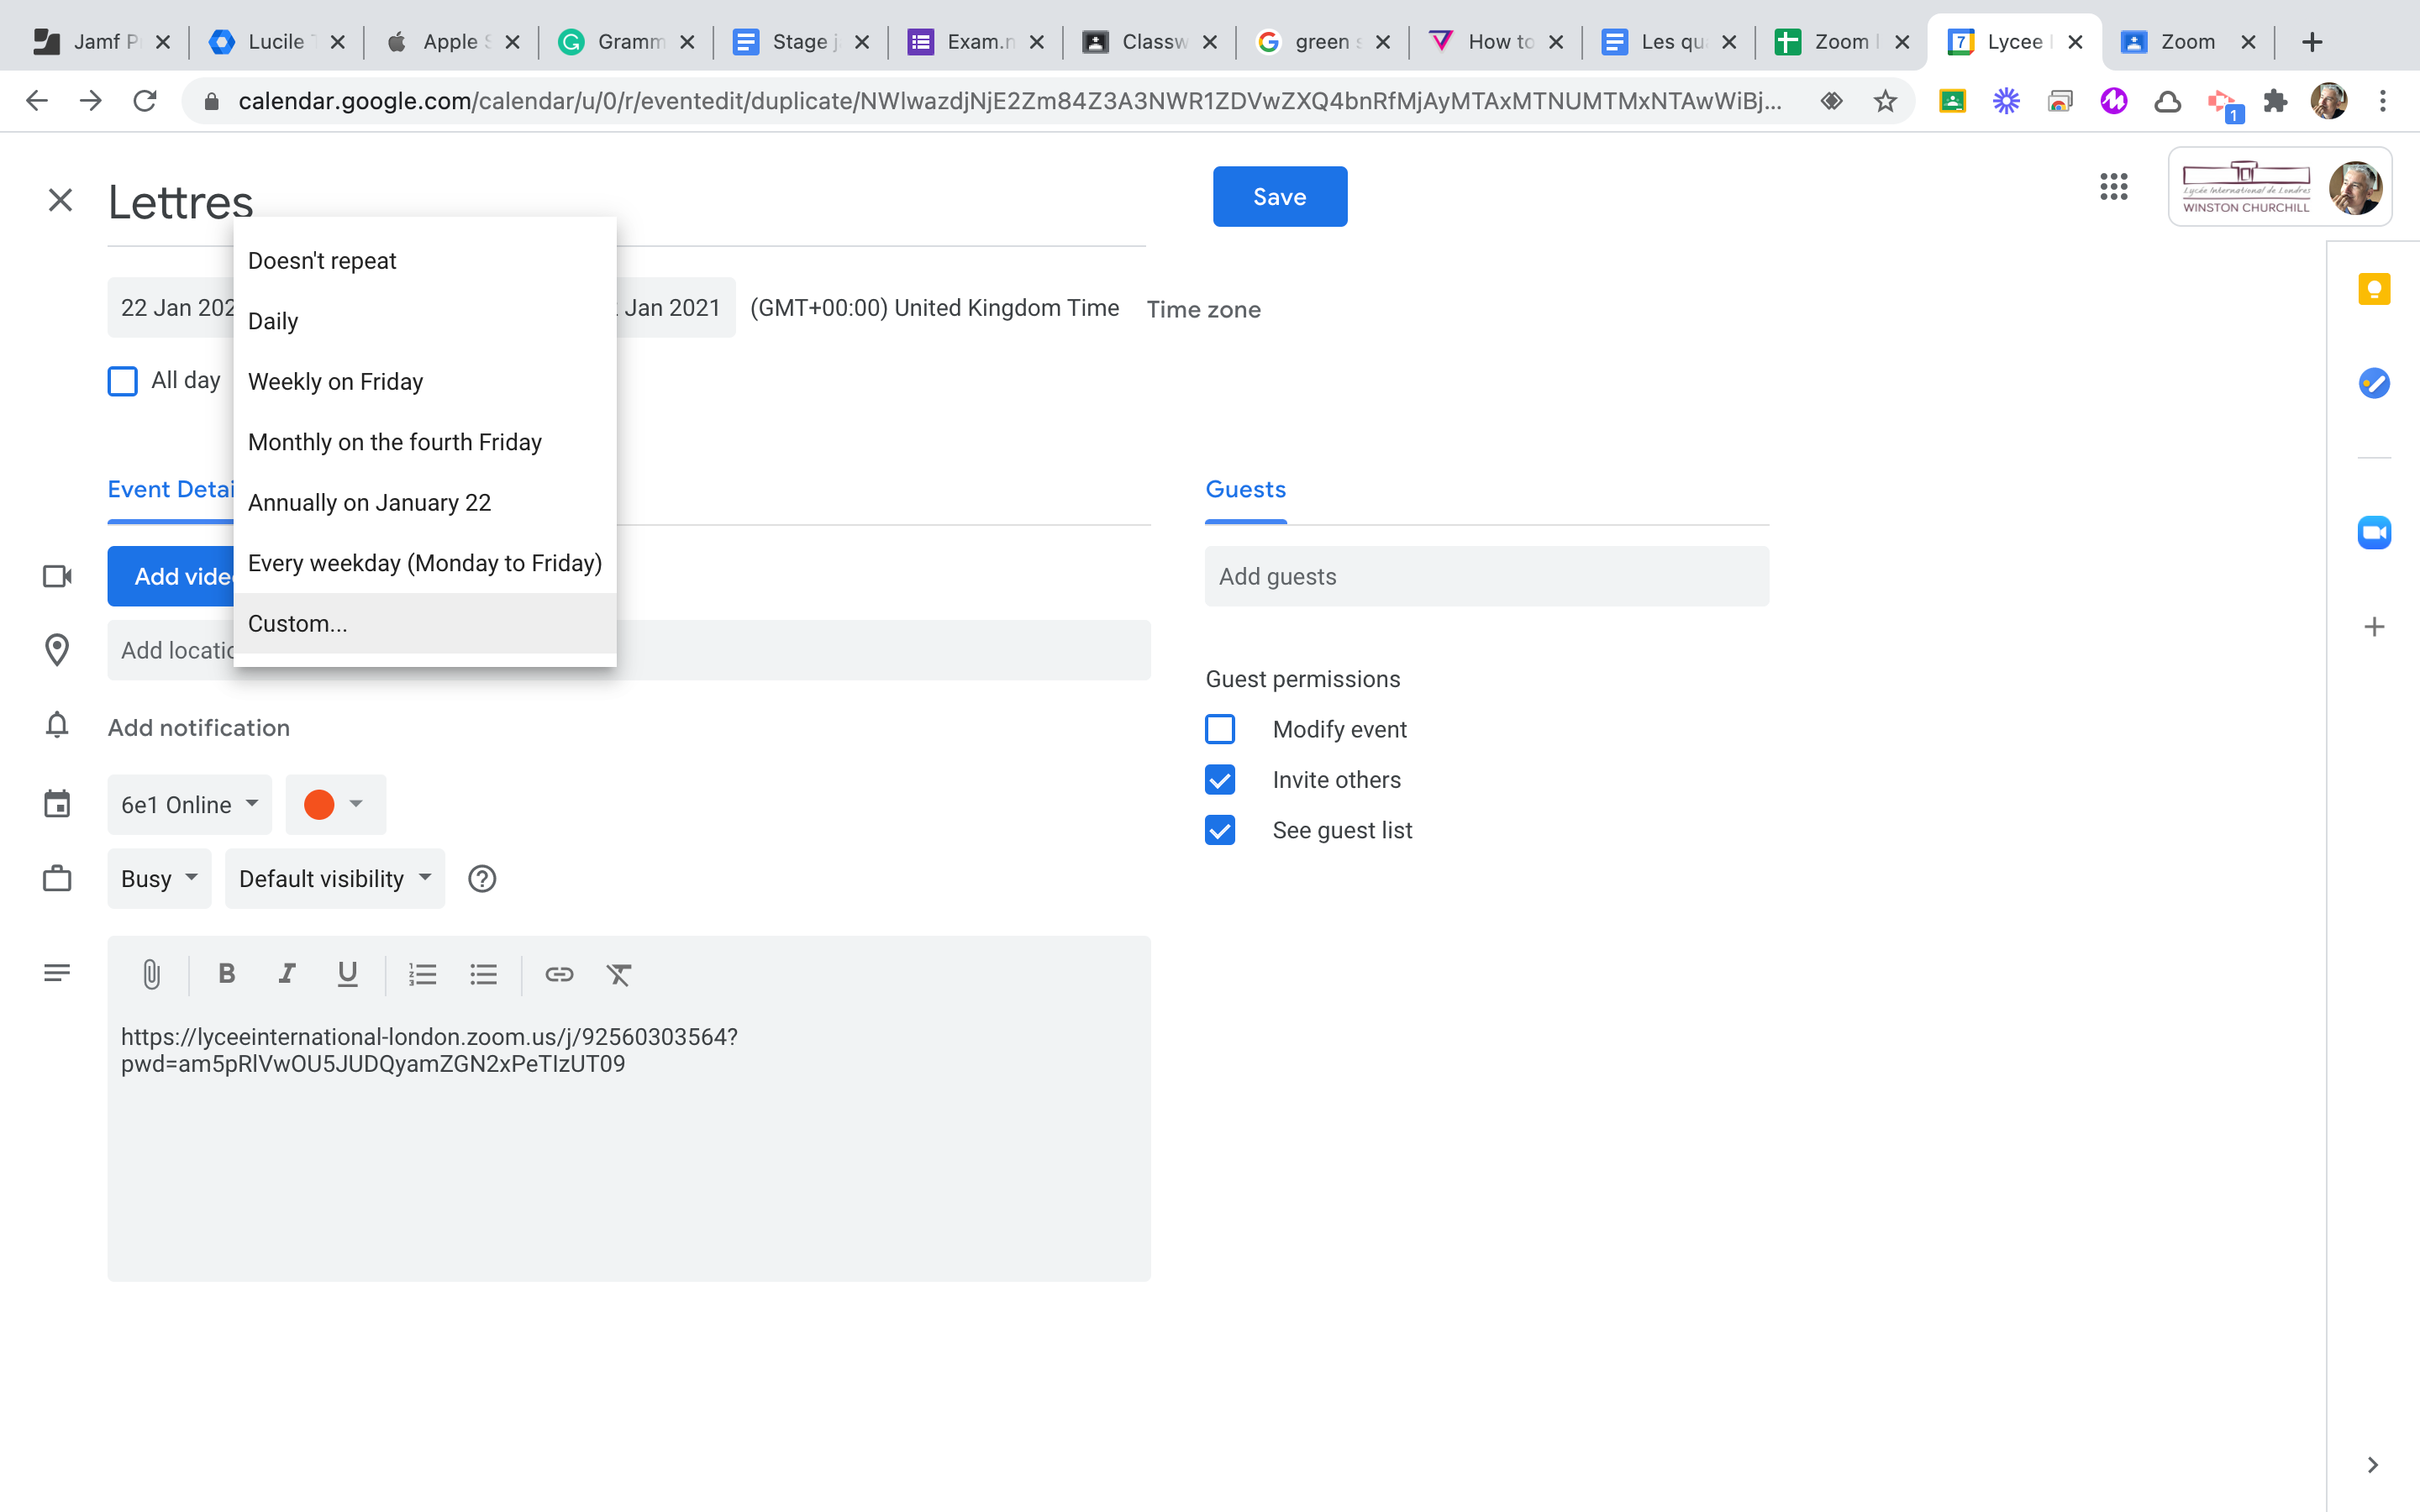Select Custom... from repeat menu
Viewport: 2420px width, 1512px height.
pyautogui.click(x=298, y=624)
